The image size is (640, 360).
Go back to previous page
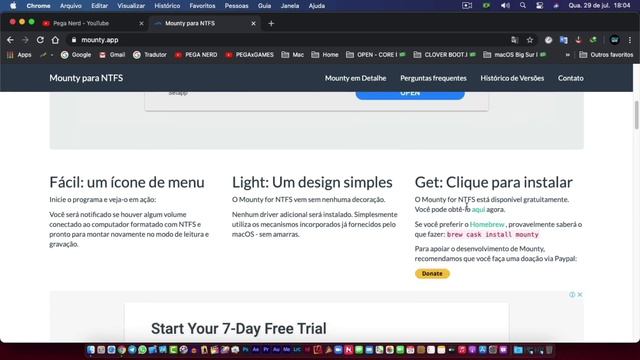10,40
